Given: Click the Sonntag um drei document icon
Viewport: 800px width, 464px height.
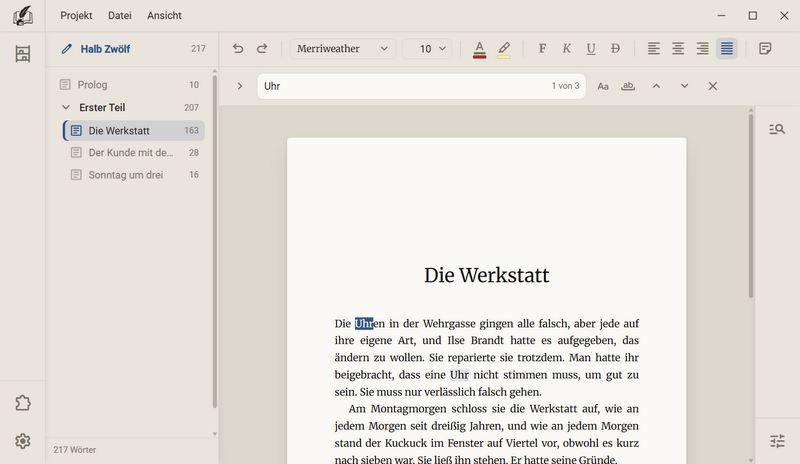Looking at the screenshot, I should 76,175.
